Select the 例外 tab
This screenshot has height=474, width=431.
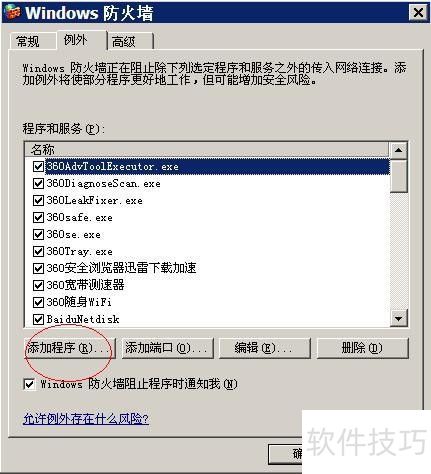click(x=75, y=40)
